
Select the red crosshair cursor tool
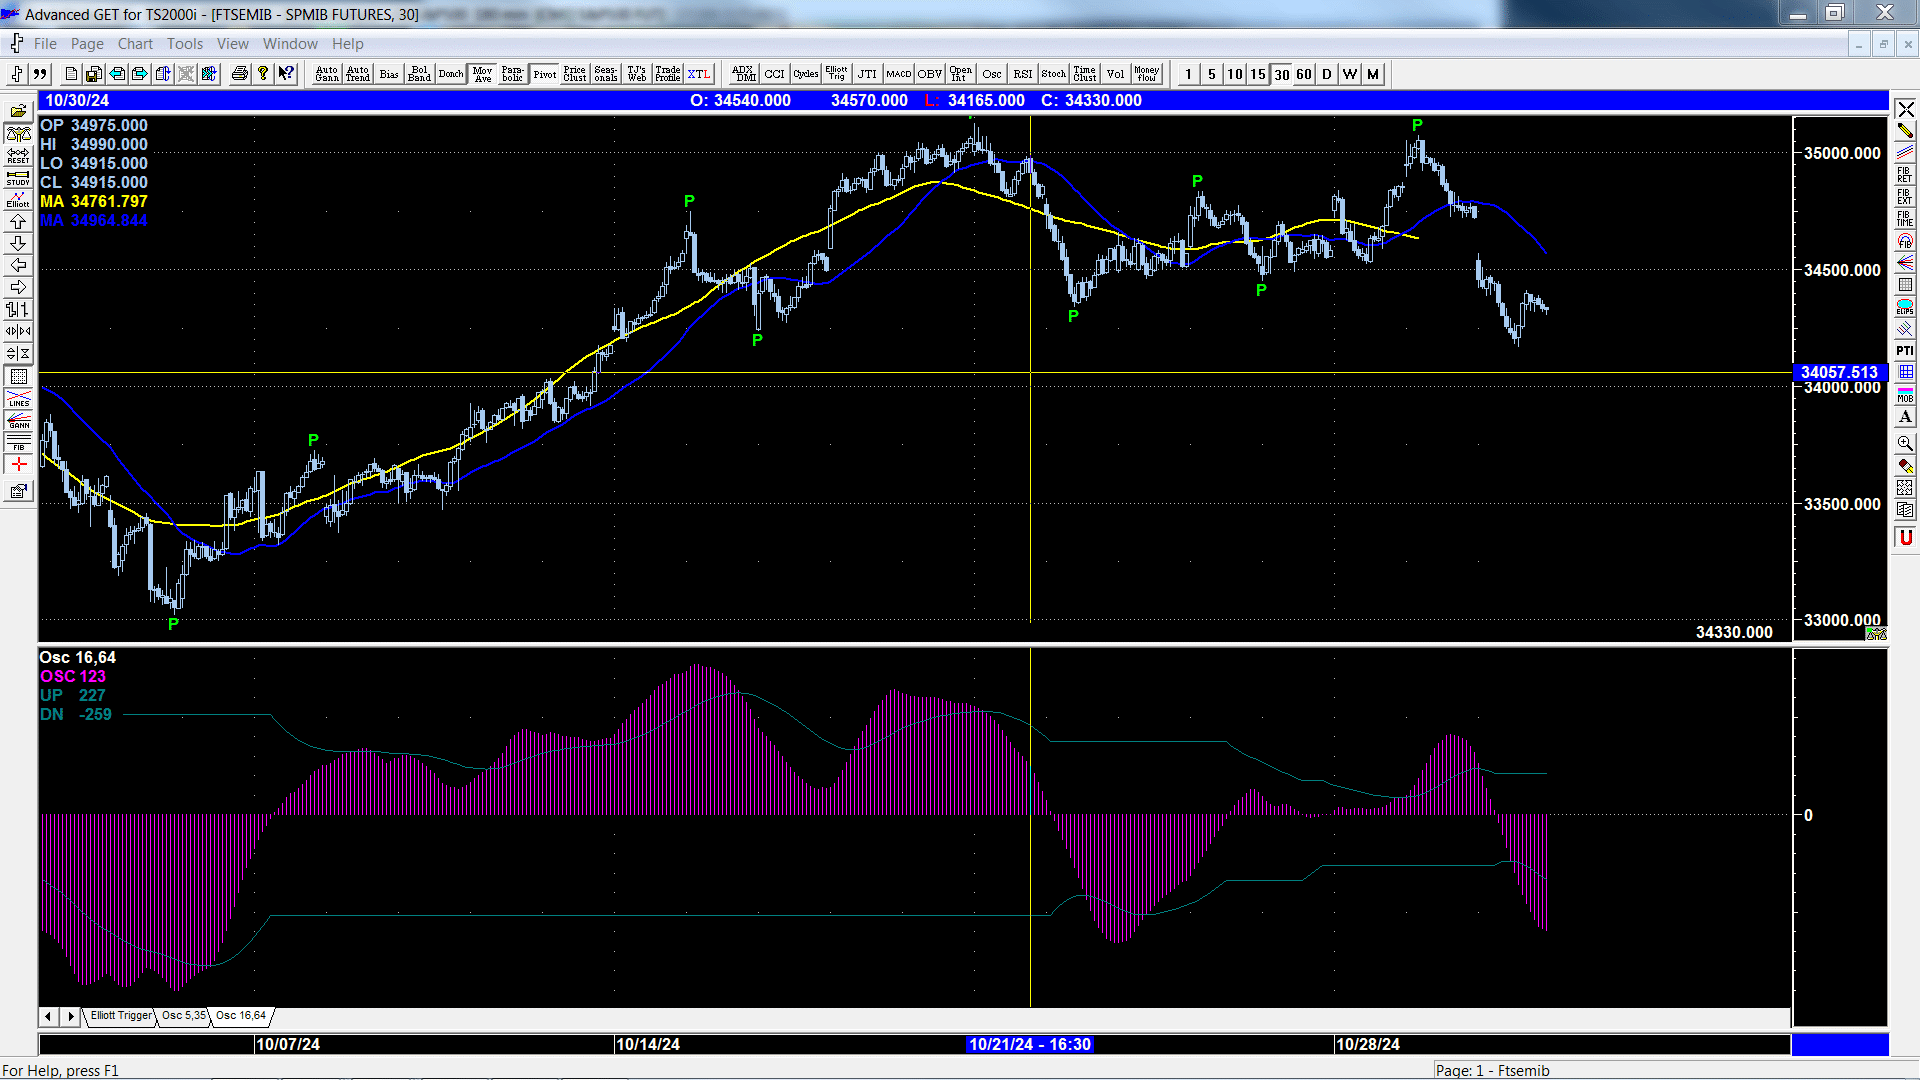[x=18, y=465]
